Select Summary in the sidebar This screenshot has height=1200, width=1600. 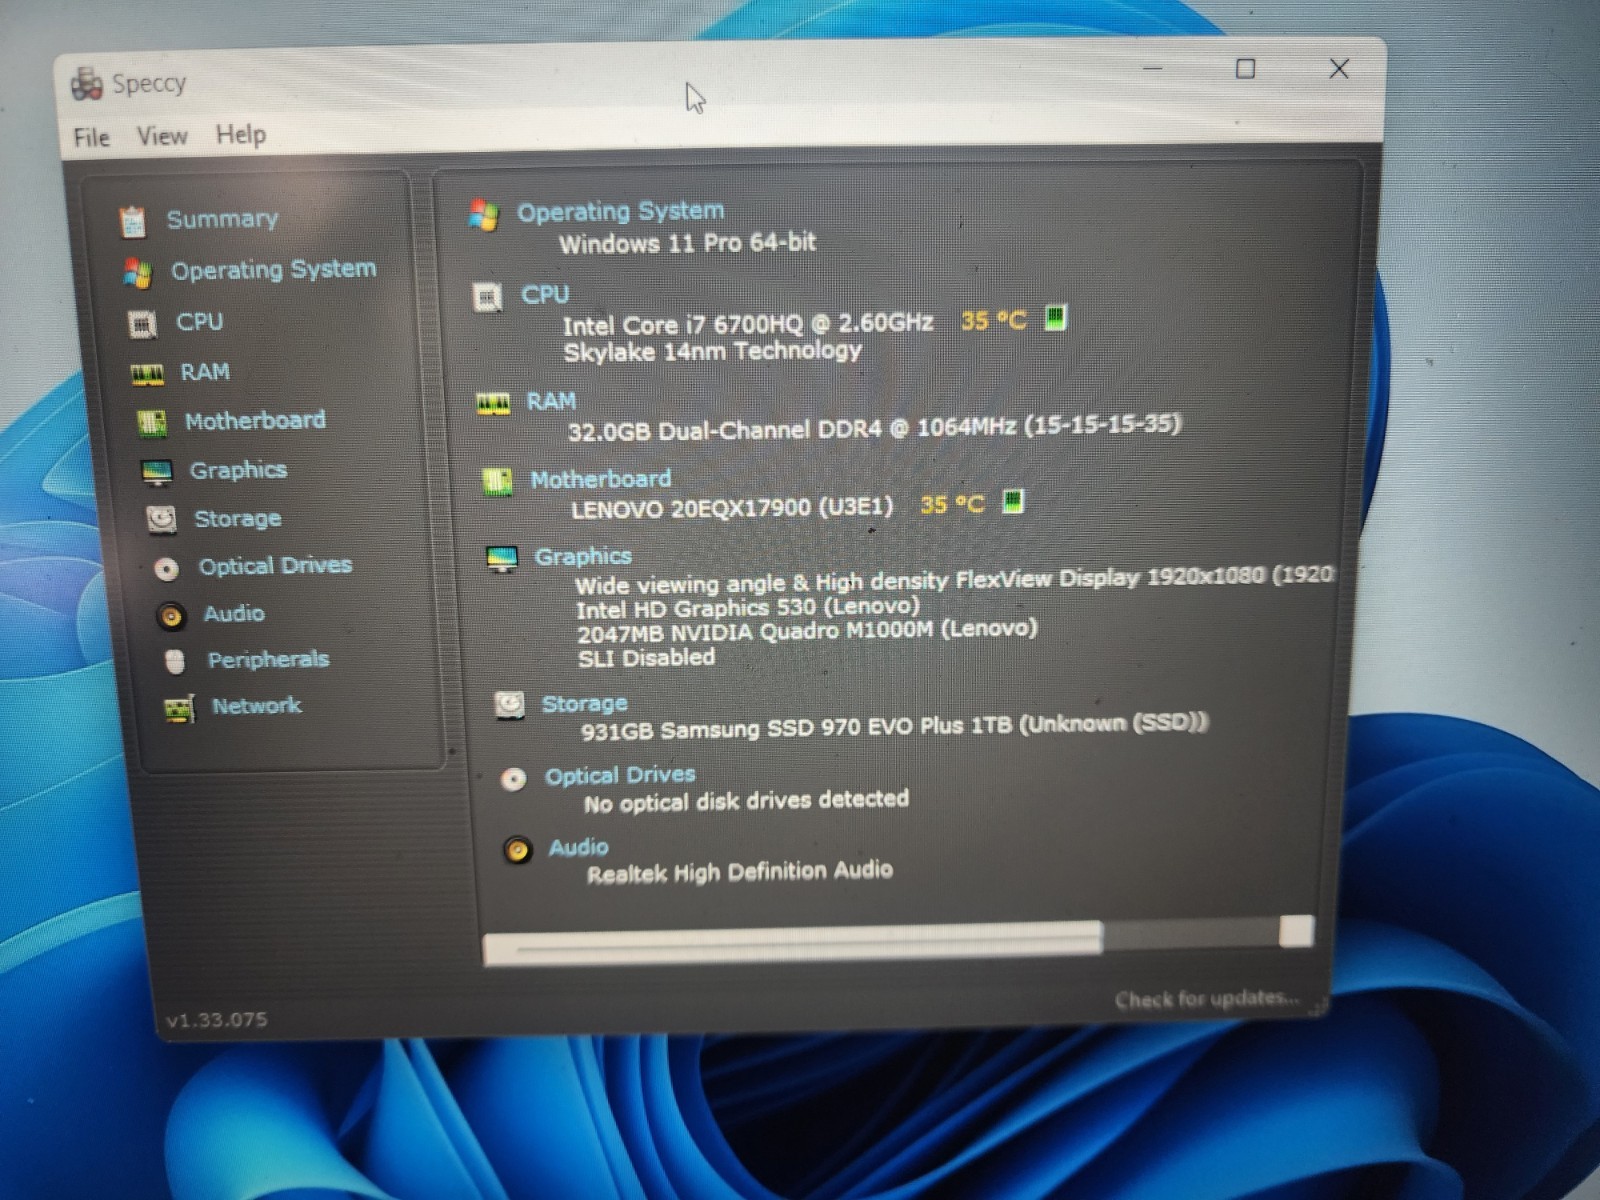pyautogui.click(x=222, y=219)
